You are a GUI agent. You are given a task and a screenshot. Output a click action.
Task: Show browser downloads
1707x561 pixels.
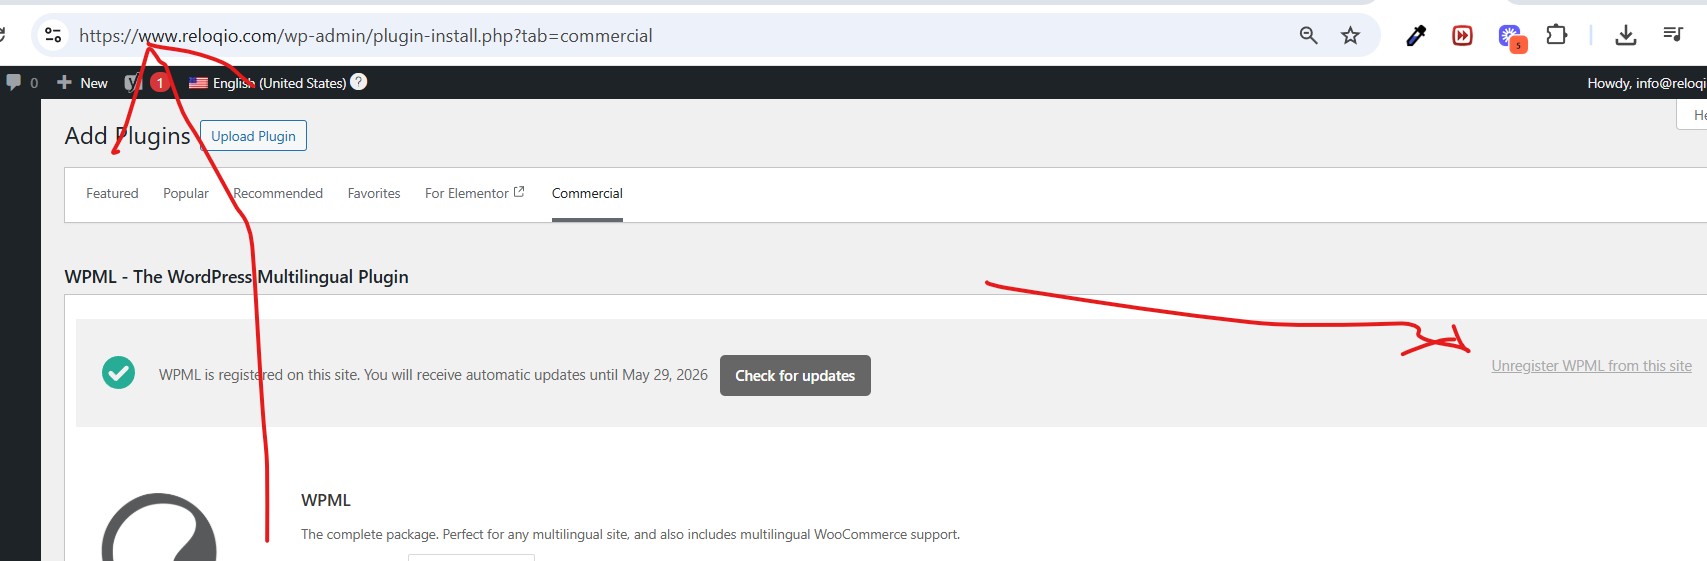[1626, 35]
